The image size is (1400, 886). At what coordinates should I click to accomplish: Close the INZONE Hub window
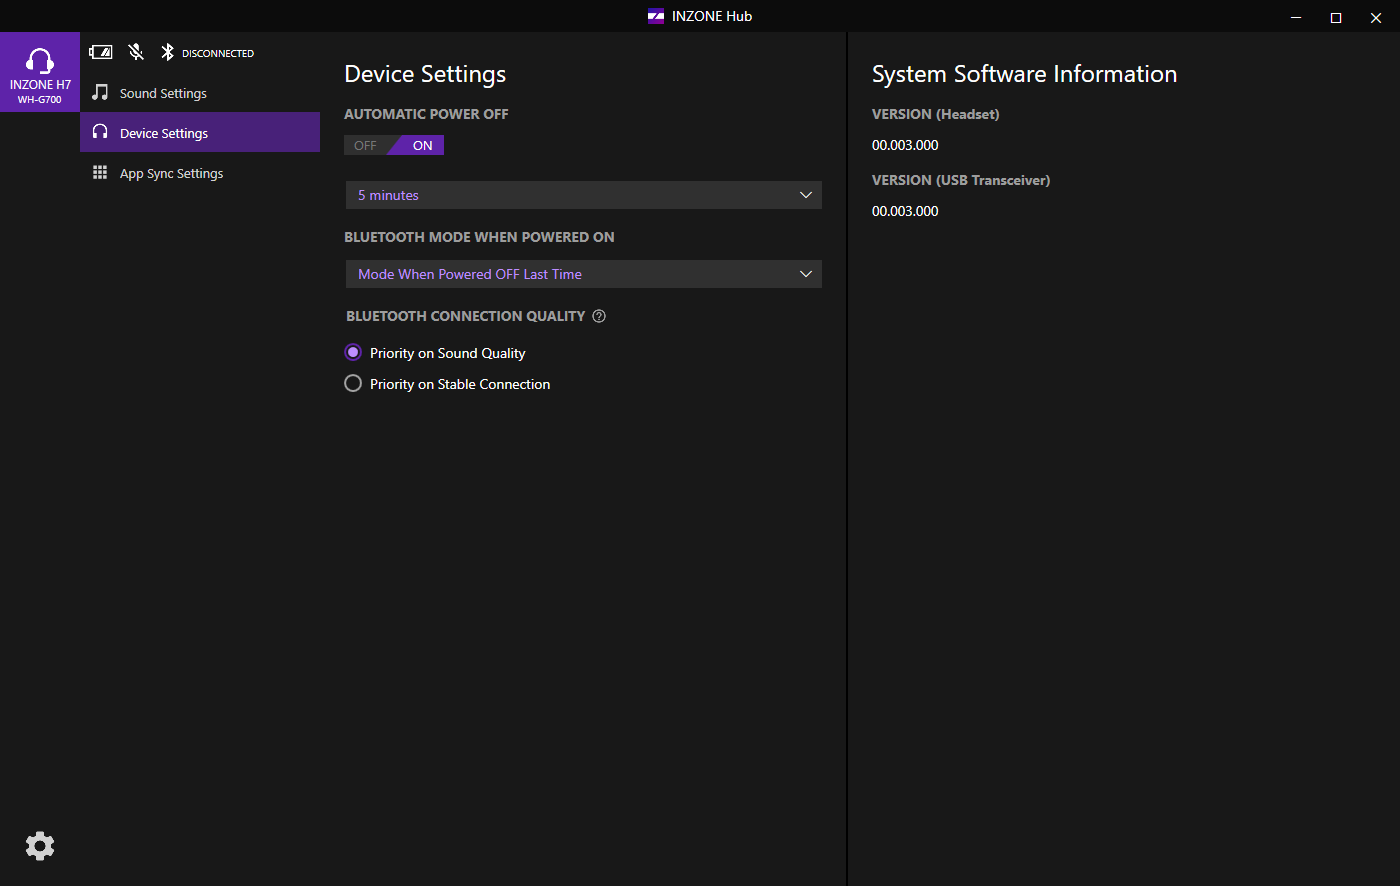pos(1376,16)
